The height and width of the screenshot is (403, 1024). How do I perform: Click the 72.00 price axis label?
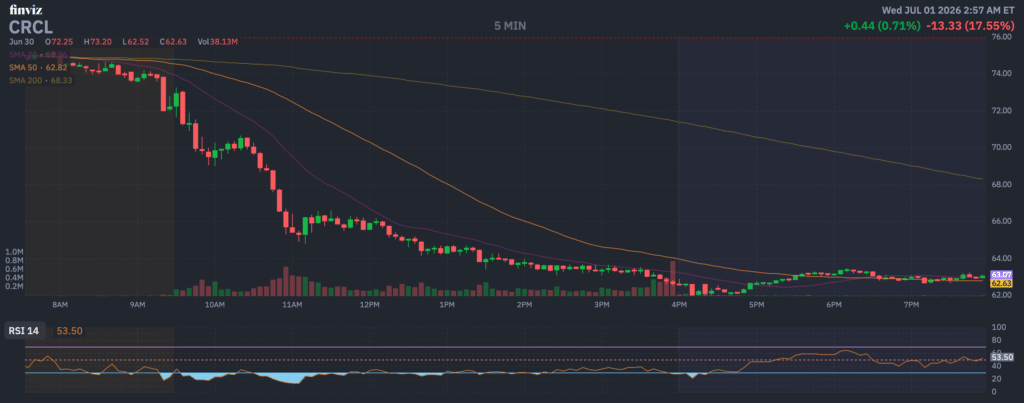pos(1002,111)
